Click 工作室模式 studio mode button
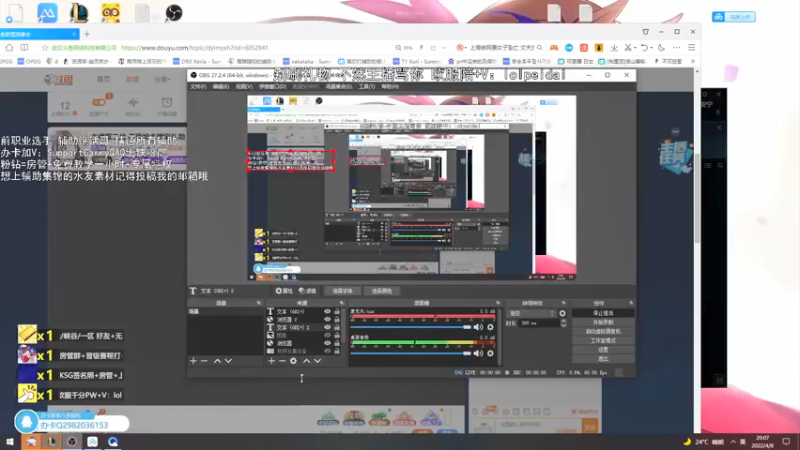Screen dimensions: 800x450 603,341
